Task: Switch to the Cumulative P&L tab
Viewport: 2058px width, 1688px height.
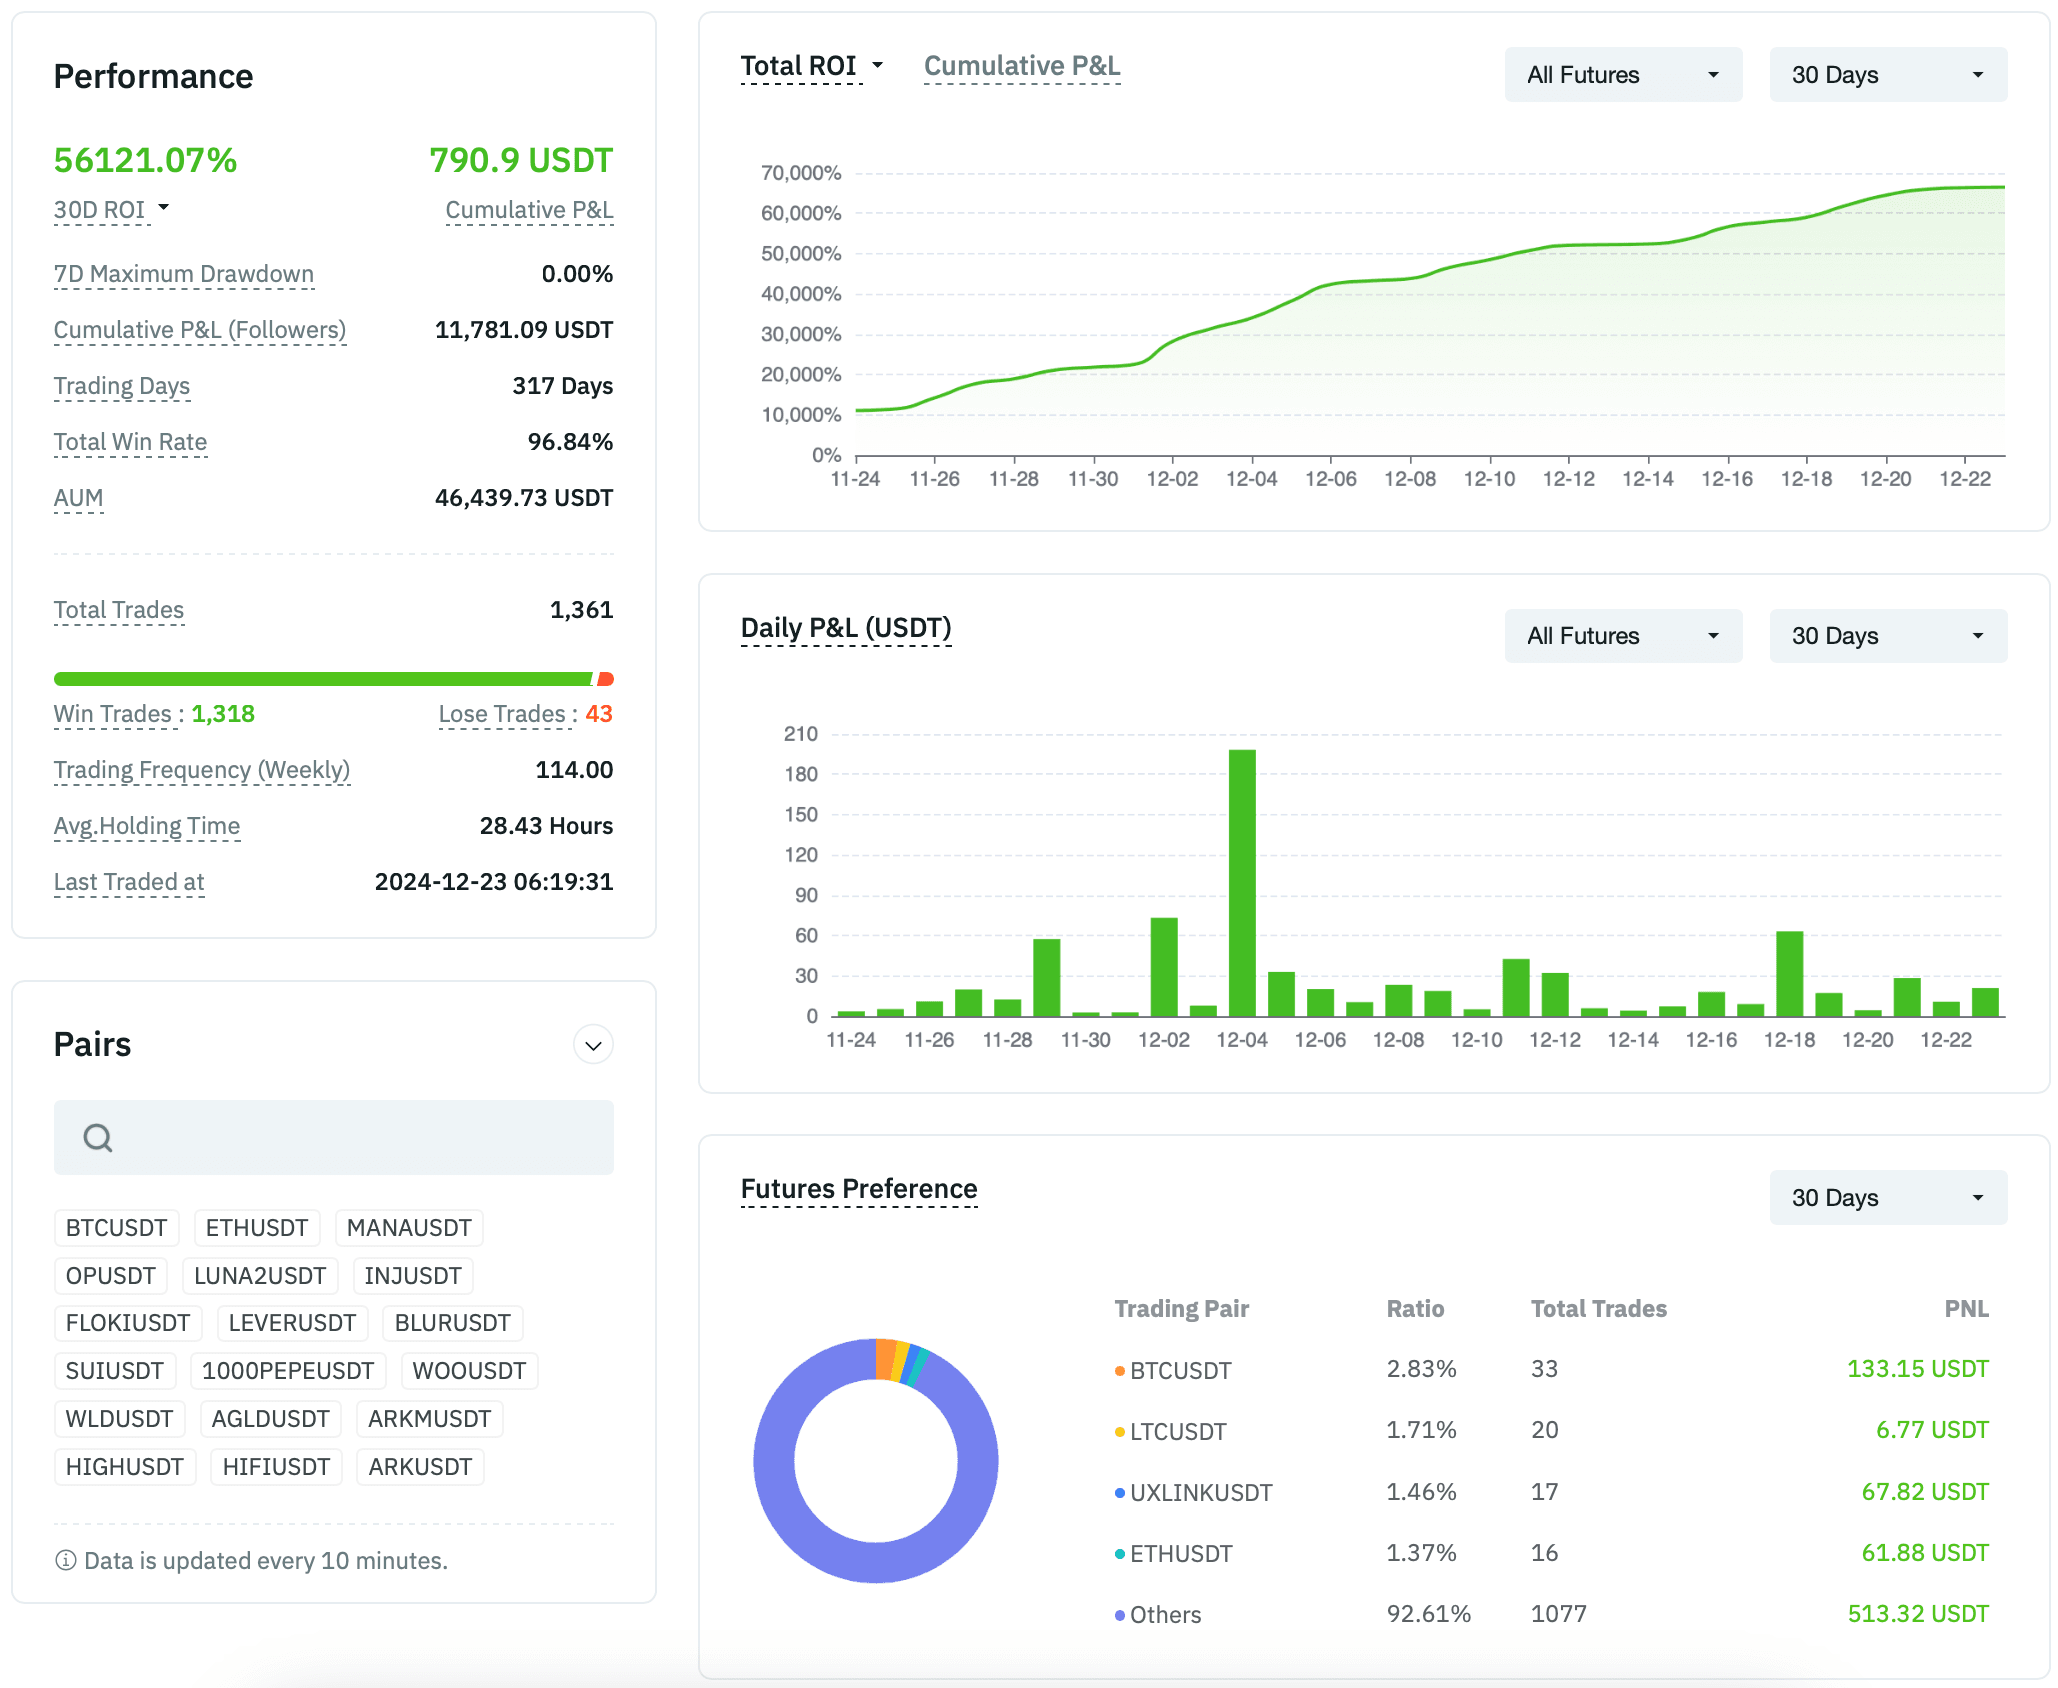Action: tap(1021, 66)
